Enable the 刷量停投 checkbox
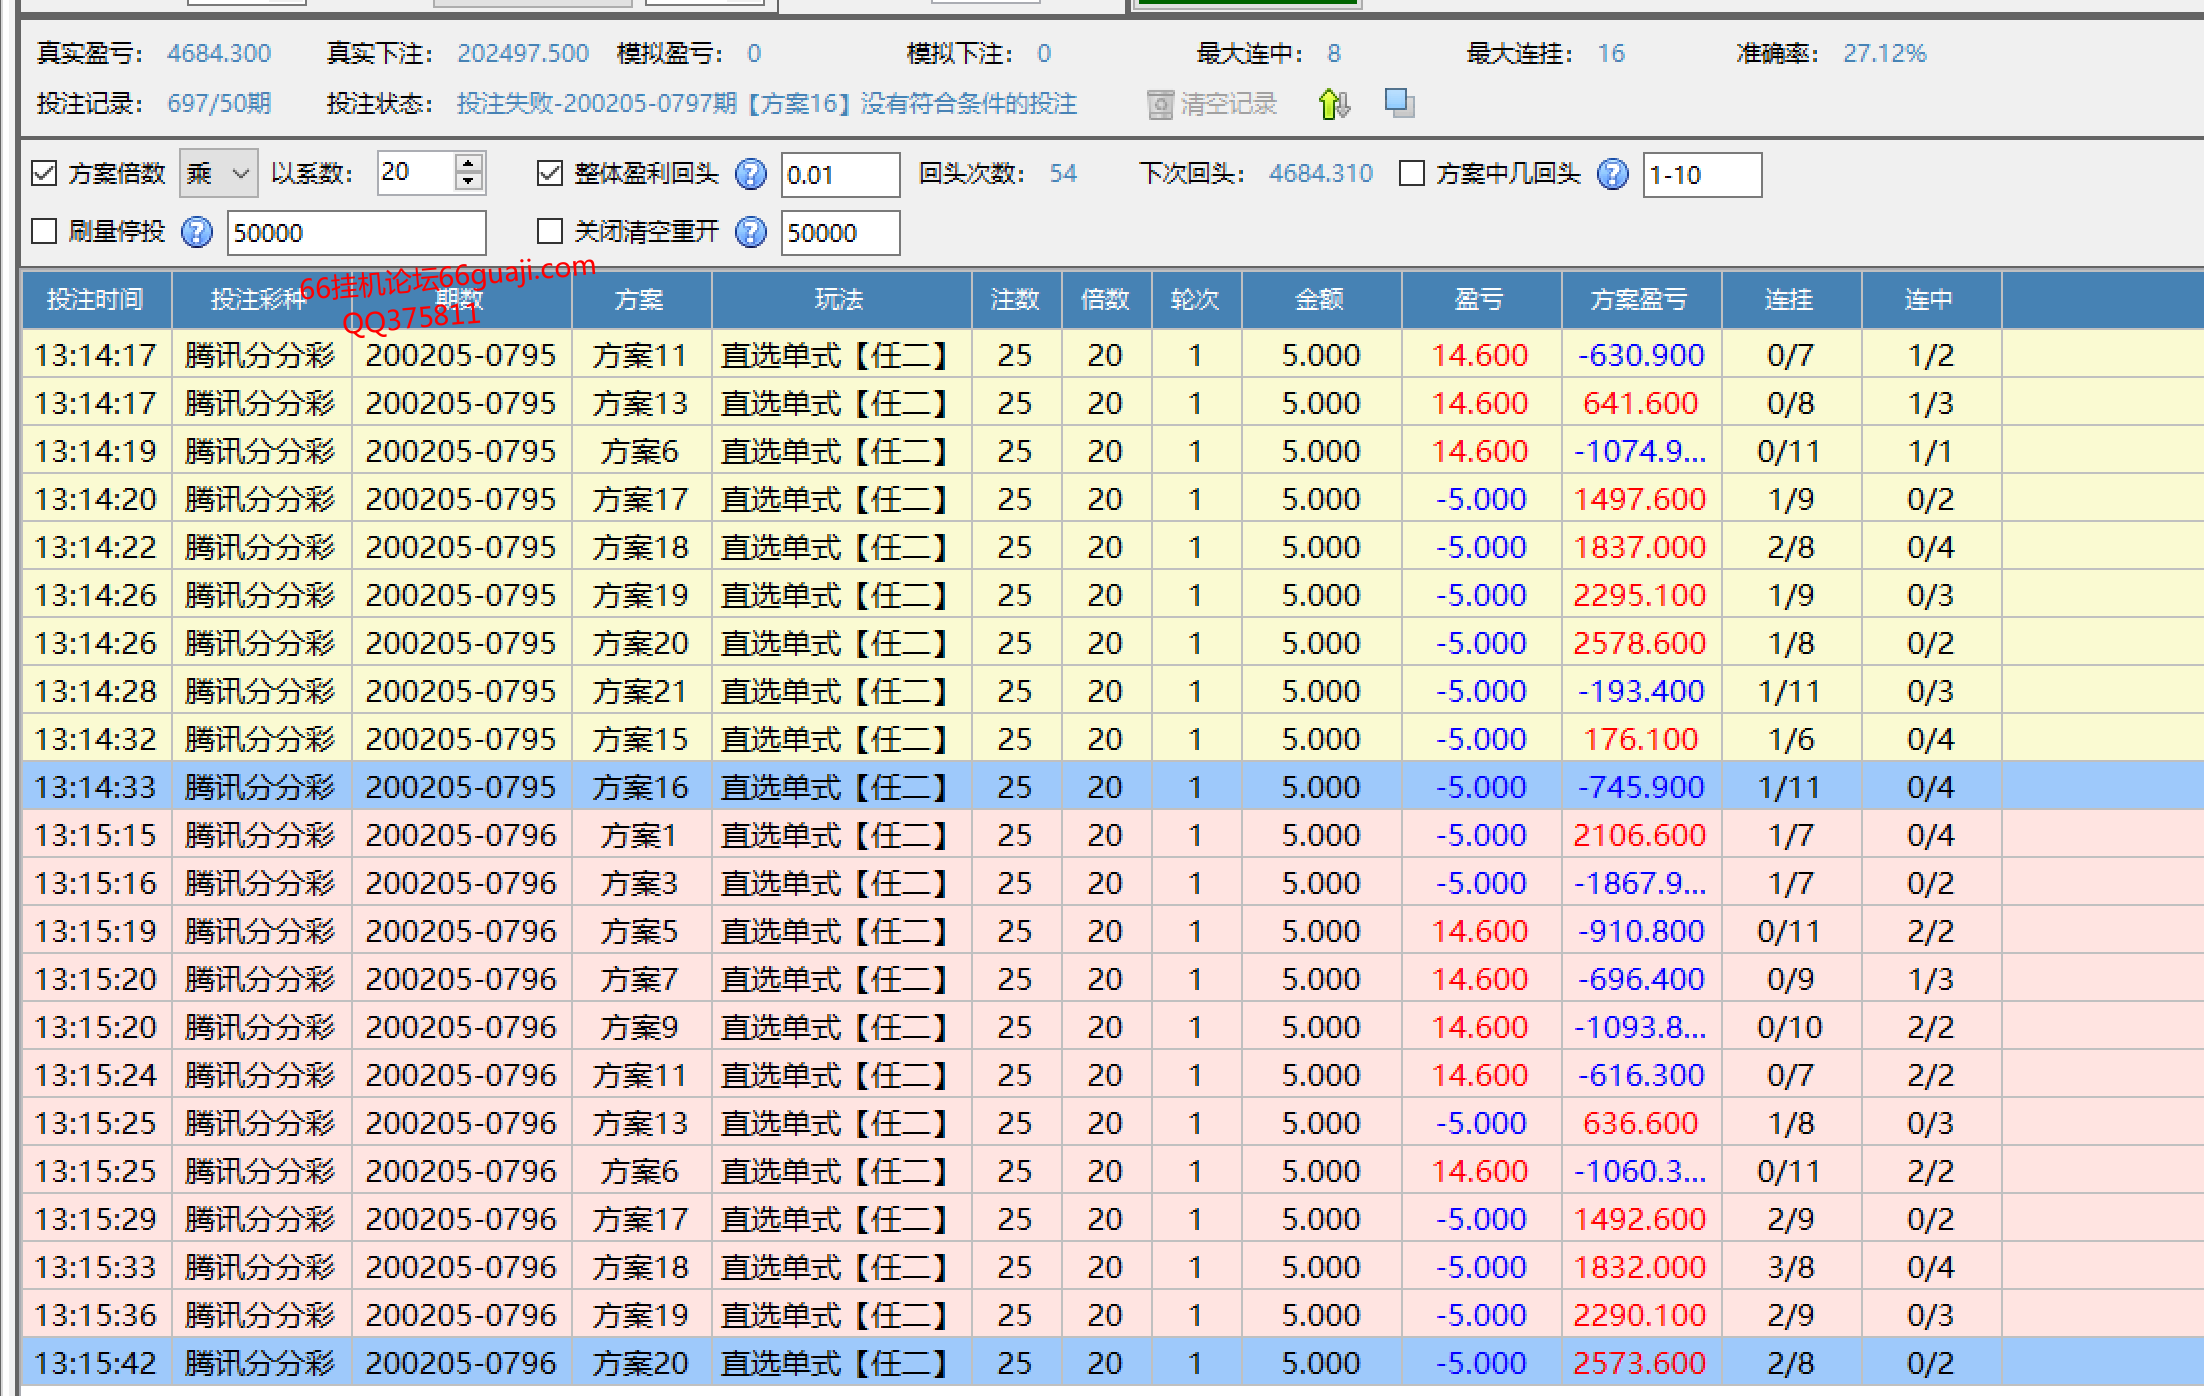The image size is (2204, 1396). [x=44, y=231]
